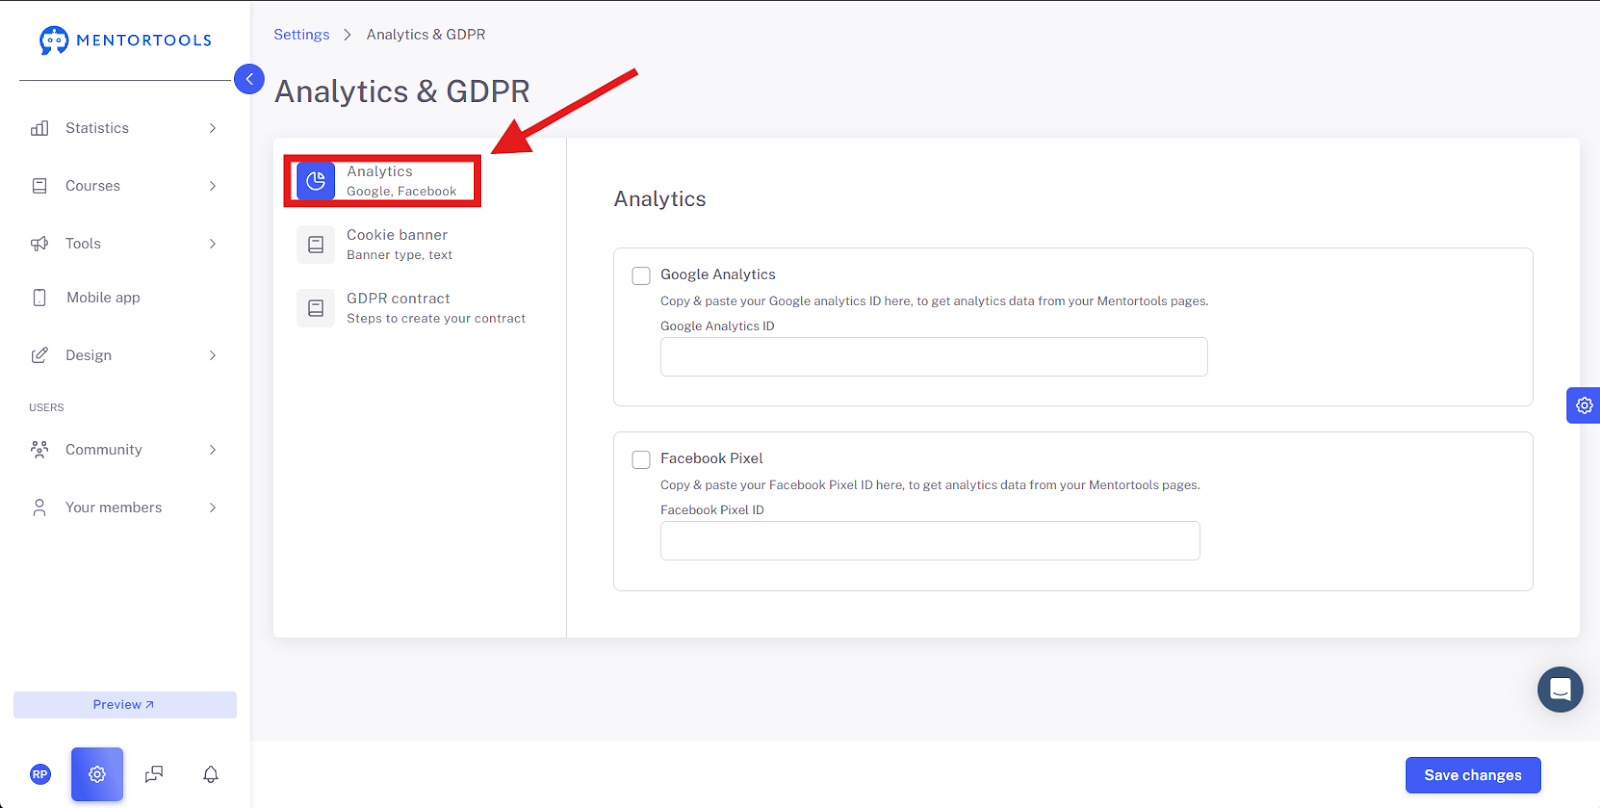Click the Statistics bar chart icon
This screenshot has height=808, width=1600.
tap(40, 128)
